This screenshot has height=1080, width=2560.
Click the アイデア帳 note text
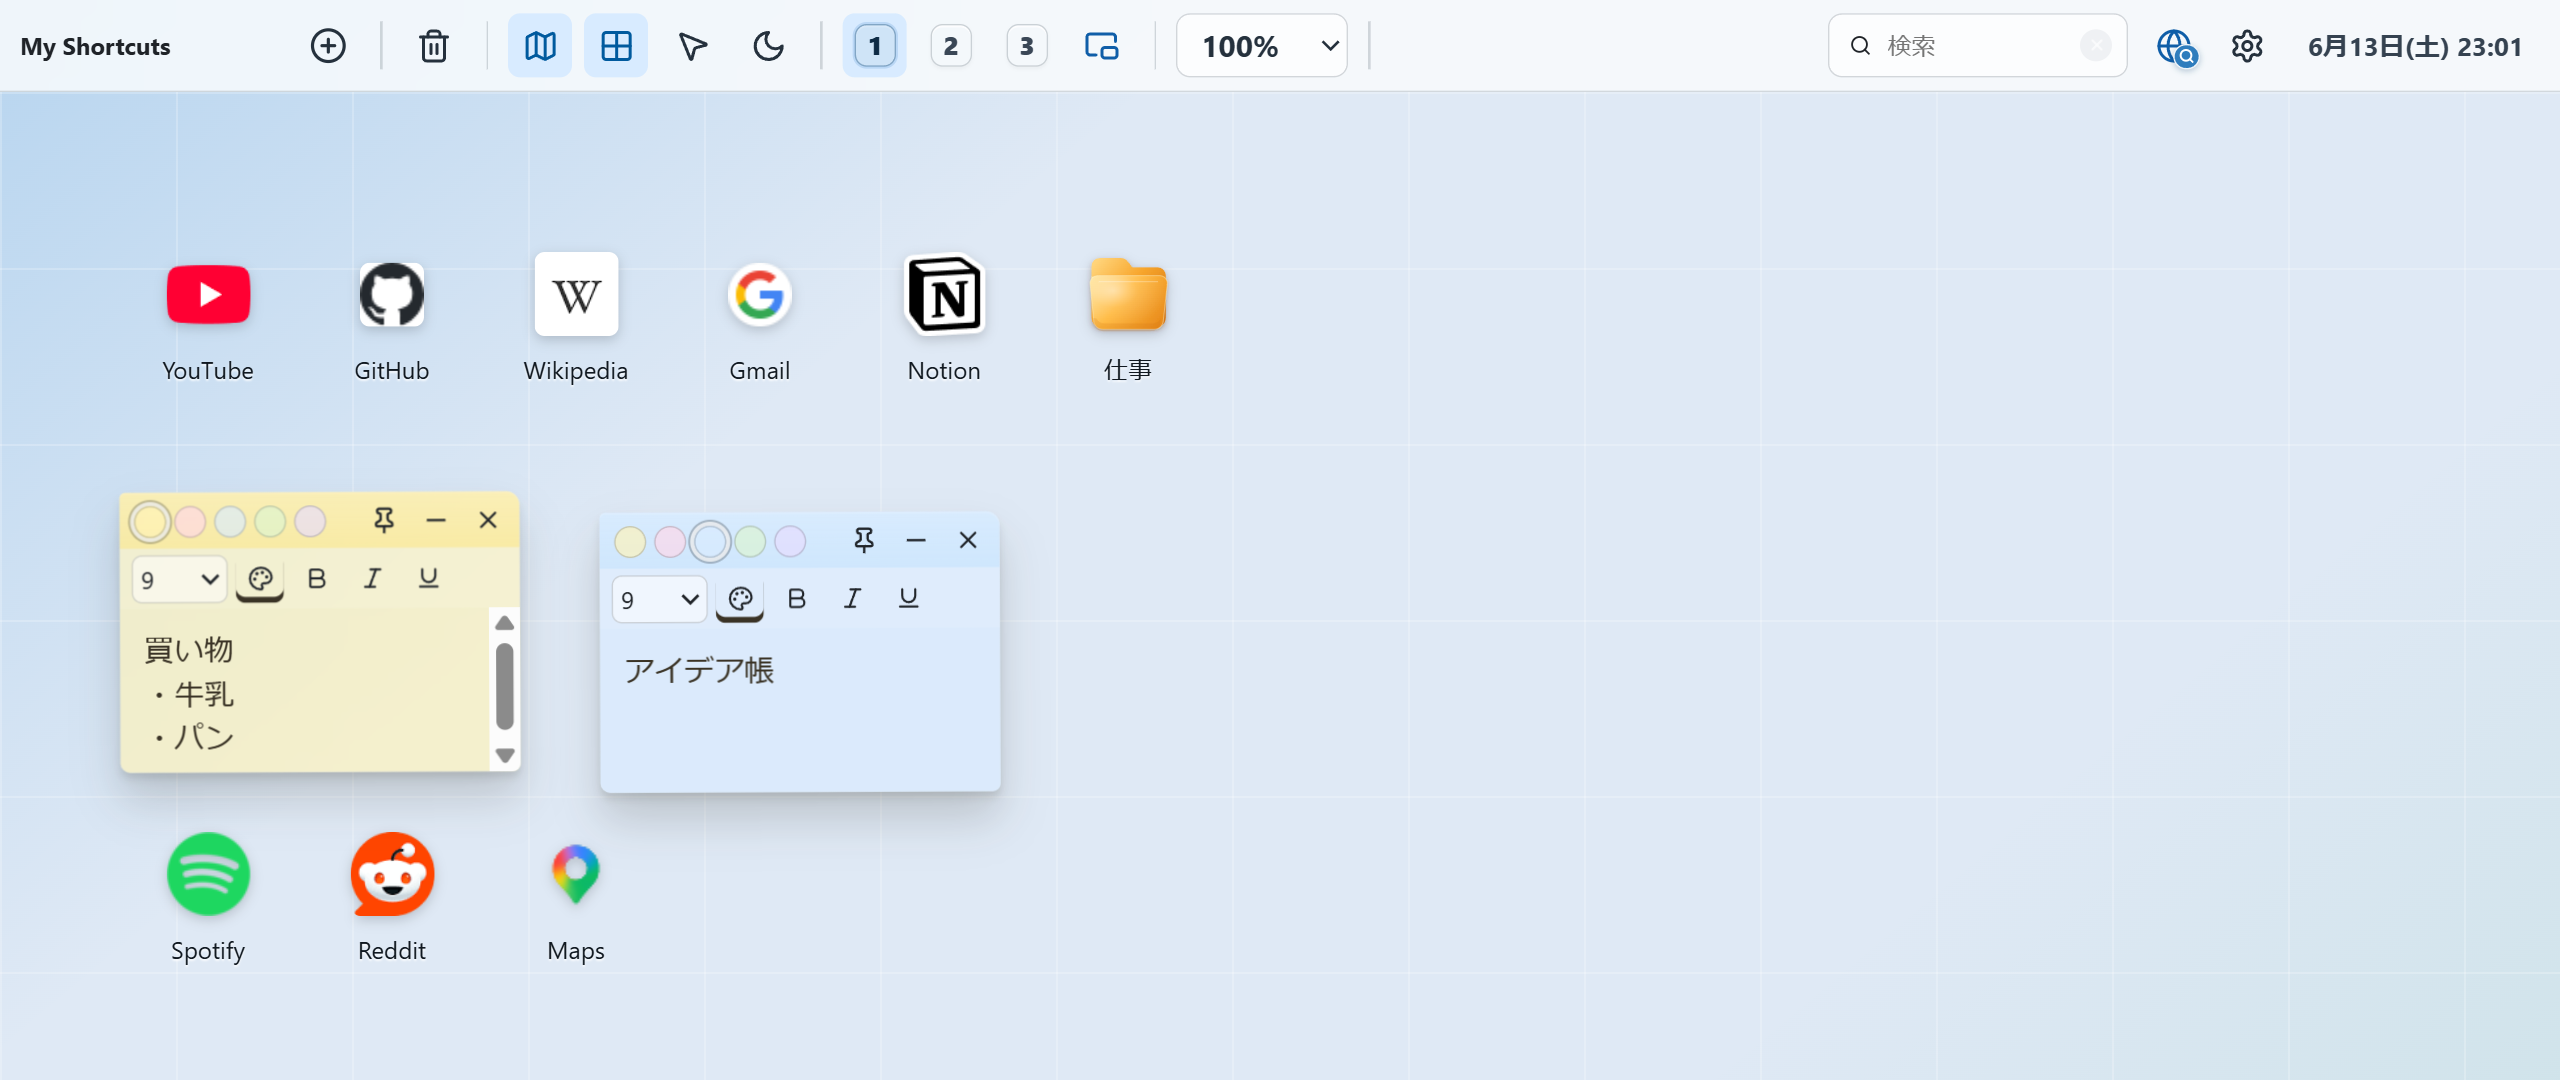point(699,670)
